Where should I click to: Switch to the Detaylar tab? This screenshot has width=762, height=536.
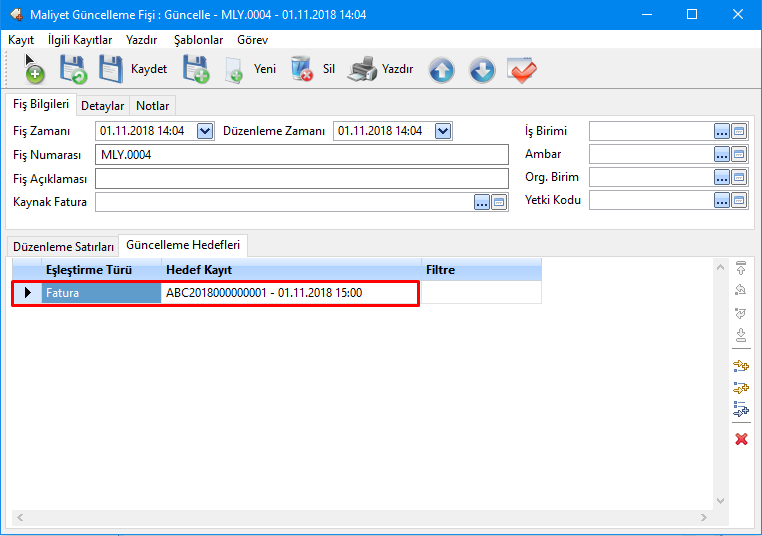(102, 105)
